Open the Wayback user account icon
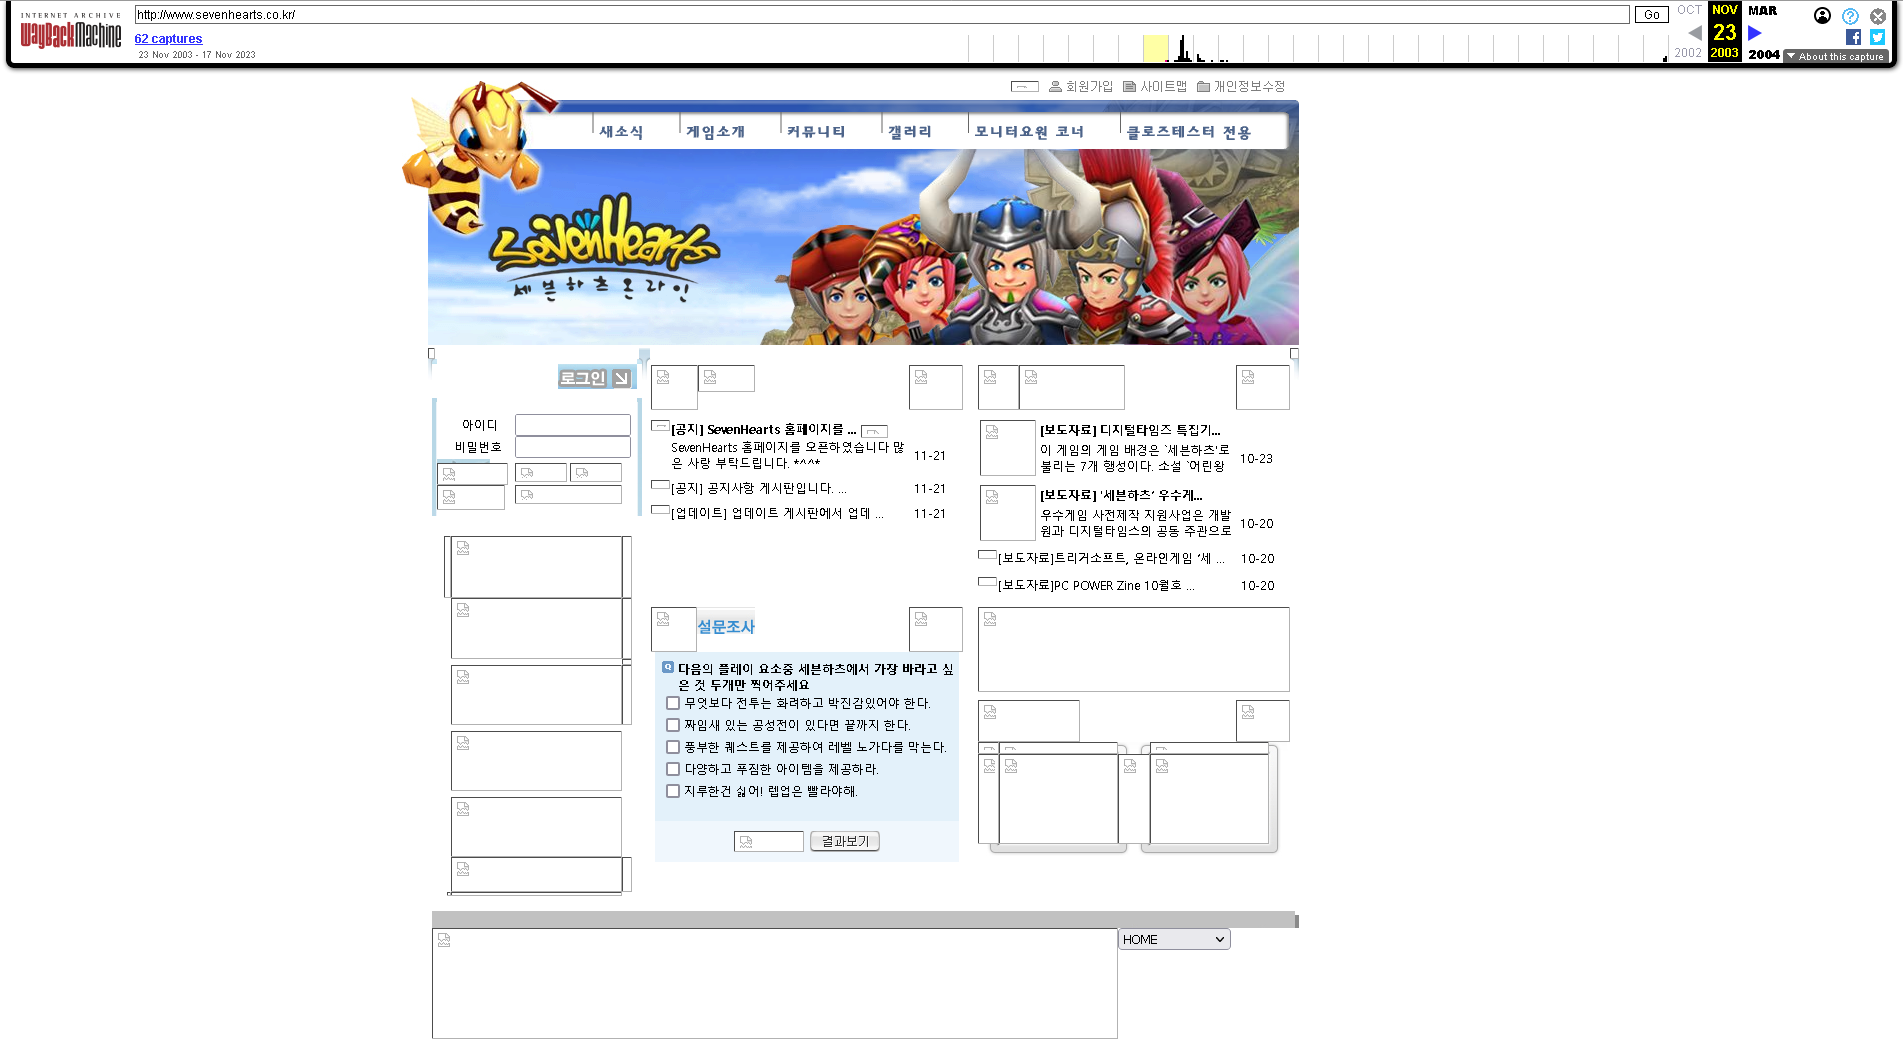Image resolution: width=1903 pixels, height=1056 pixels. click(x=1822, y=15)
